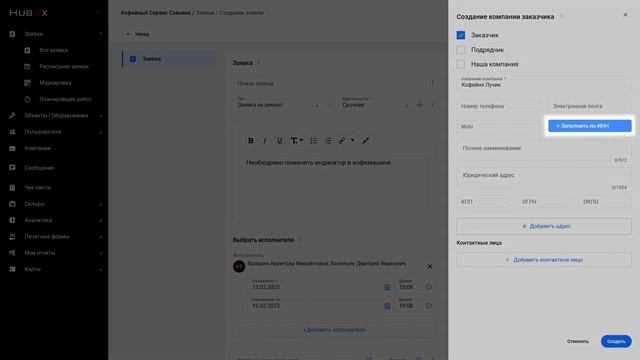Open Все заявки in the sidebar
The width and height of the screenshot is (640, 360).
tap(53, 50)
